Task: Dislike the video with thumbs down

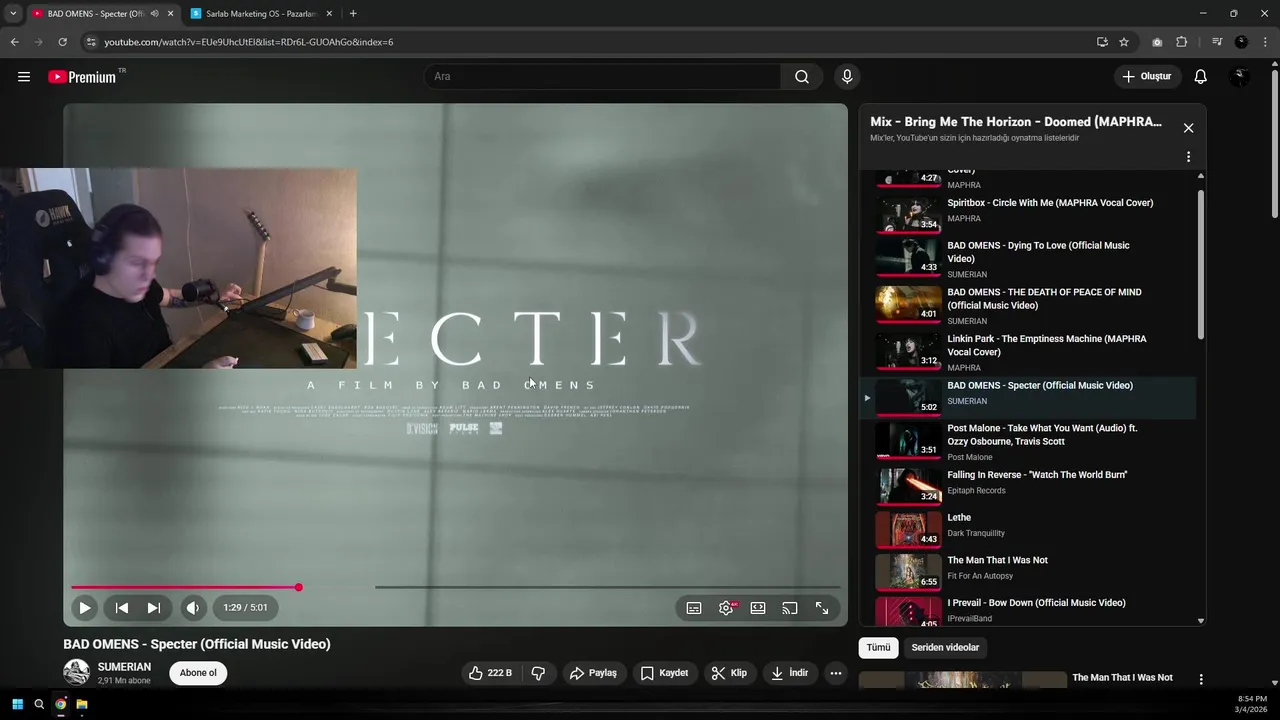Action: 538,673
